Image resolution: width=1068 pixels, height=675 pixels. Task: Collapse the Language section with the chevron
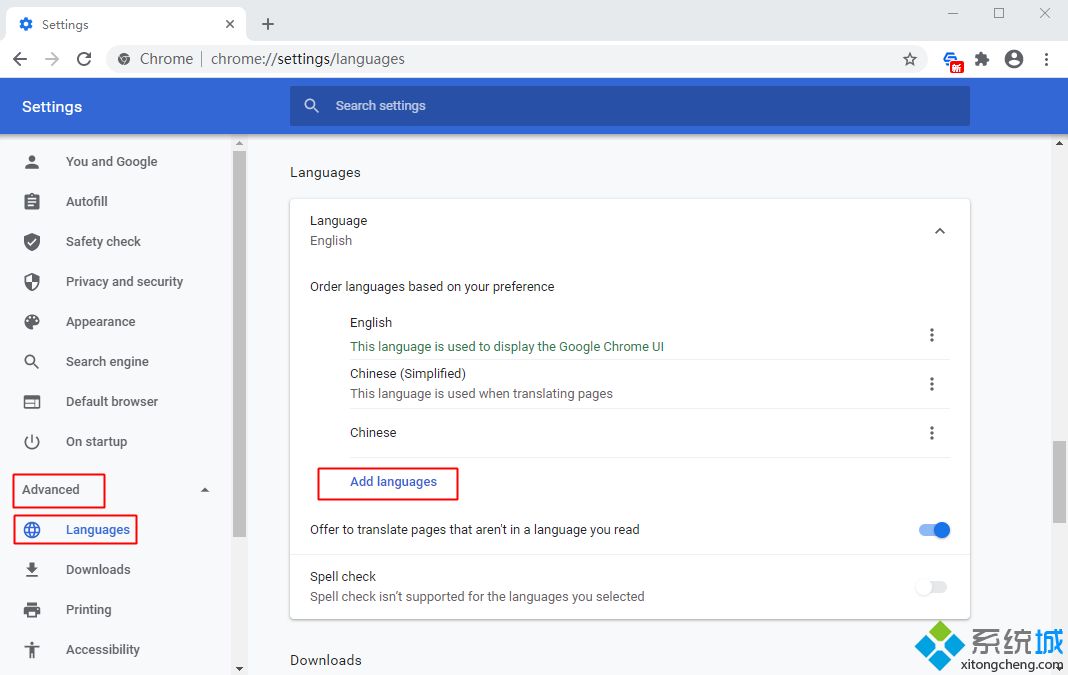(940, 231)
